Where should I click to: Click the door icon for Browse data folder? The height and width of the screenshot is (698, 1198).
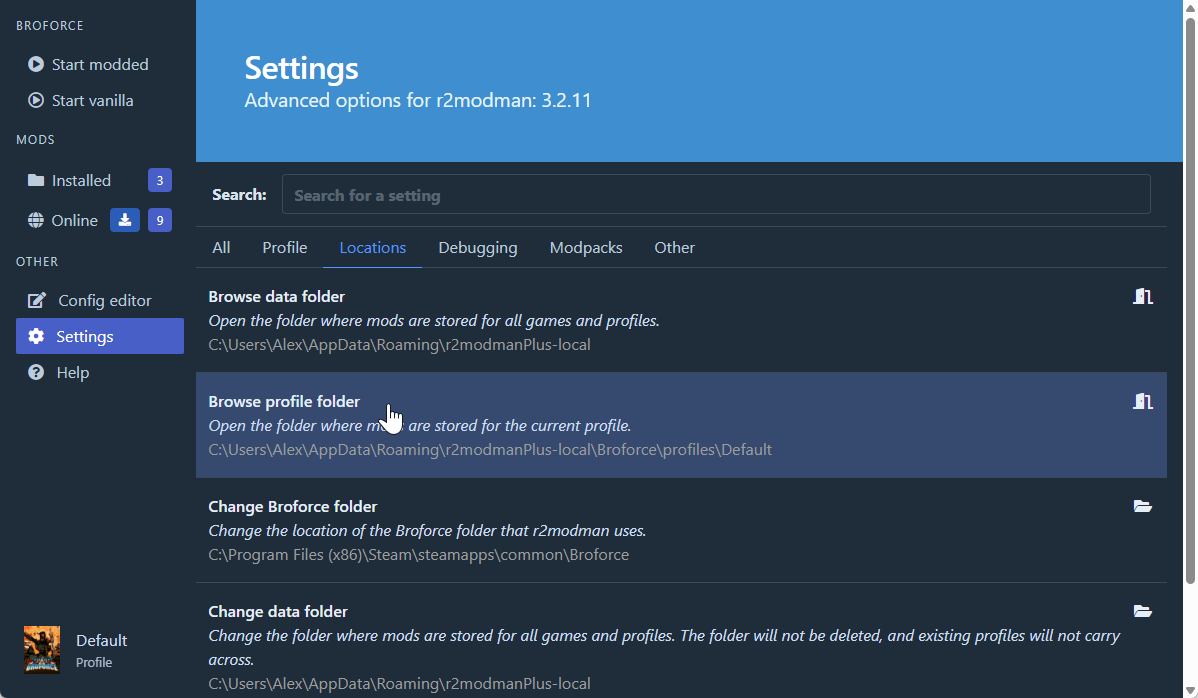pyautogui.click(x=1143, y=296)
